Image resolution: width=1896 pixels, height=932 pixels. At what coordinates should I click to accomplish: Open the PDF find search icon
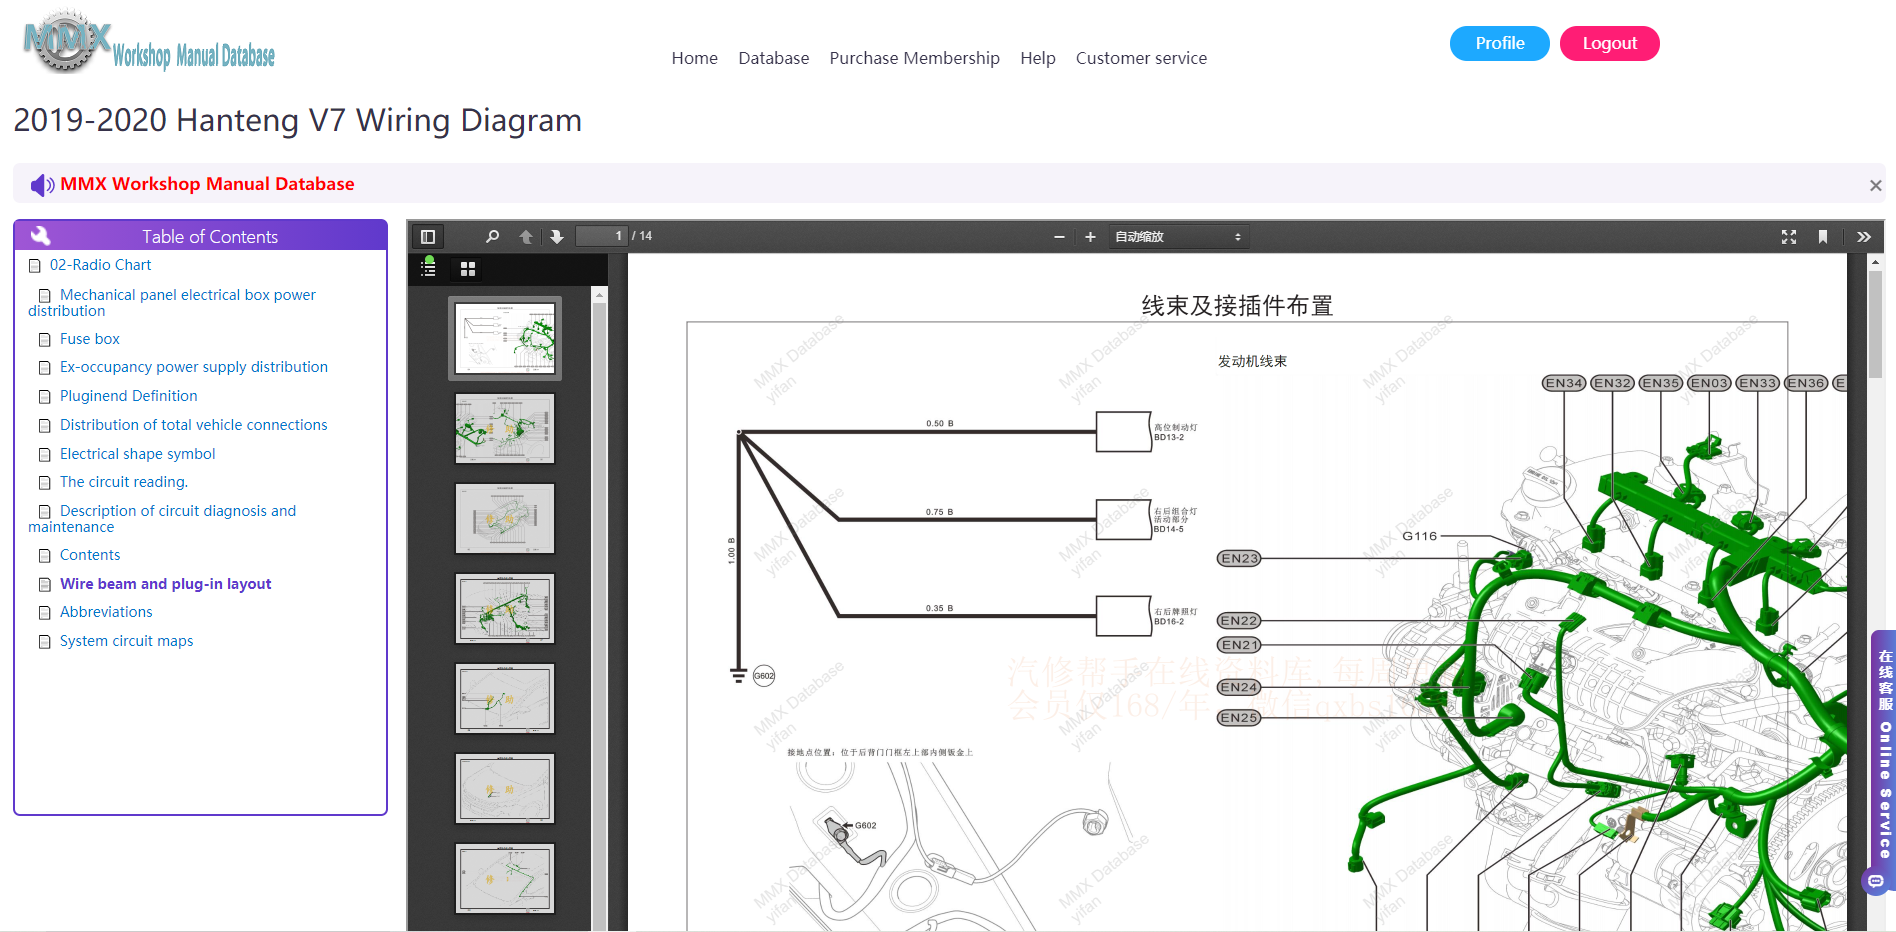[x=492, y=237]
